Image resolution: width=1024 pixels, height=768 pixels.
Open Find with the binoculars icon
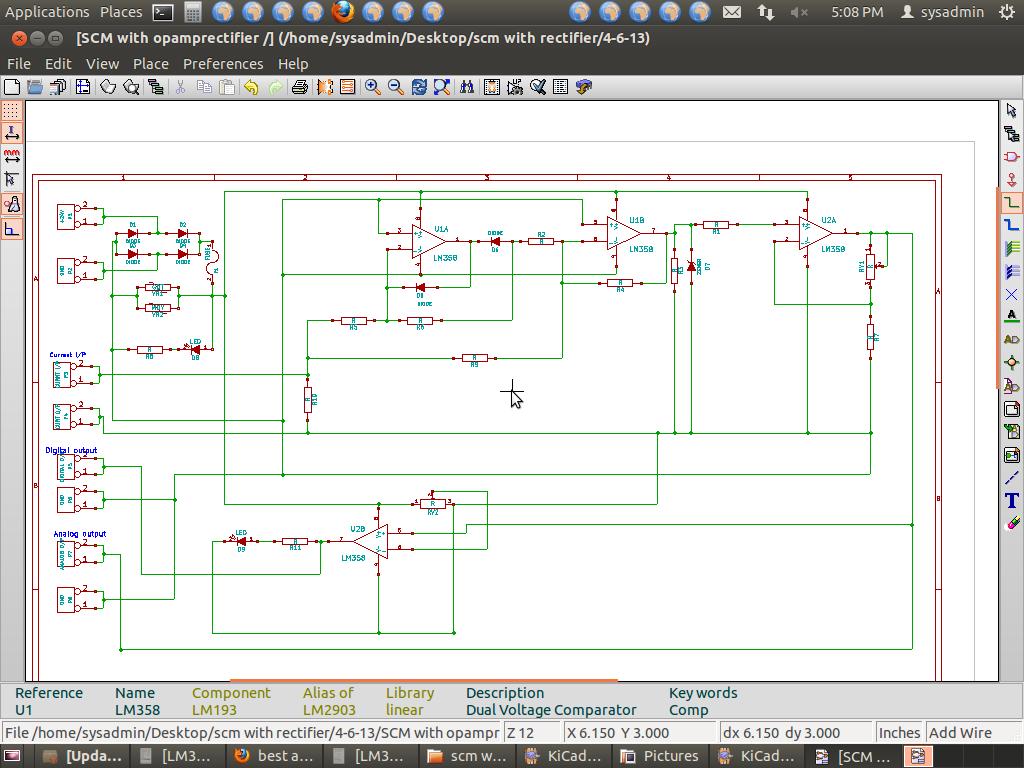point(467,87)
